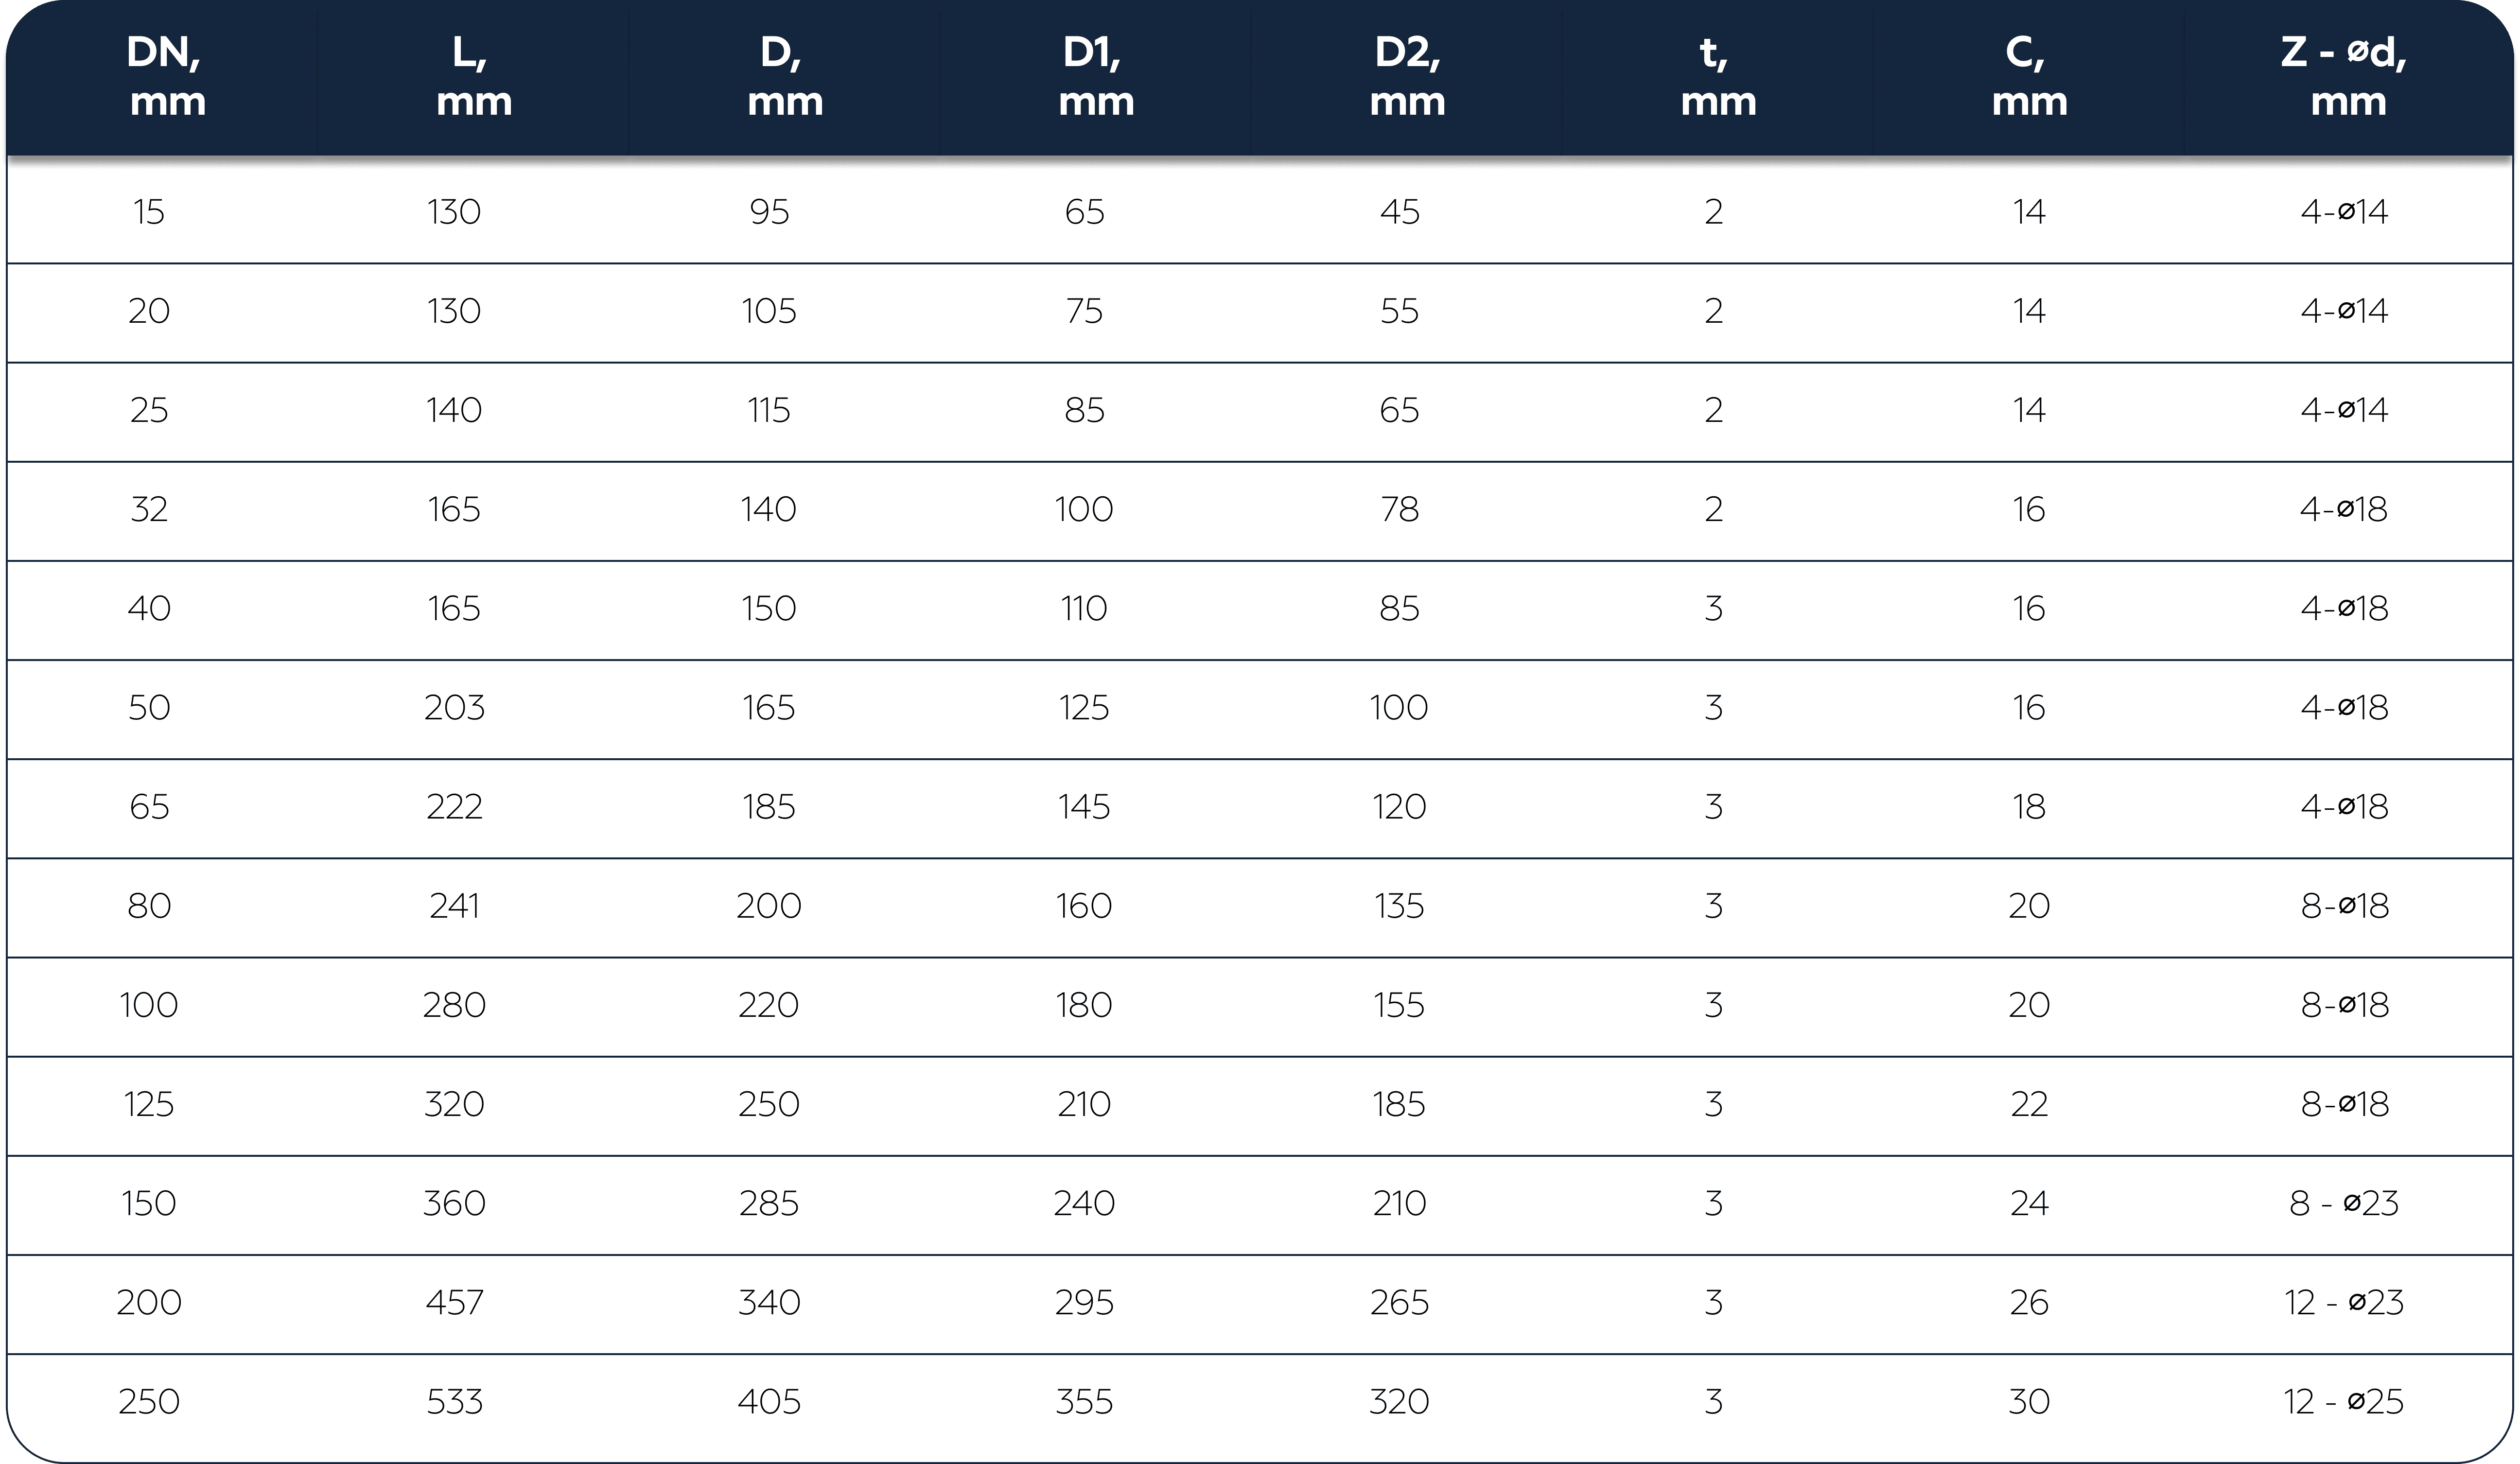
Task: Select the L value 457 cell
Action: [x=454, y=1303]
